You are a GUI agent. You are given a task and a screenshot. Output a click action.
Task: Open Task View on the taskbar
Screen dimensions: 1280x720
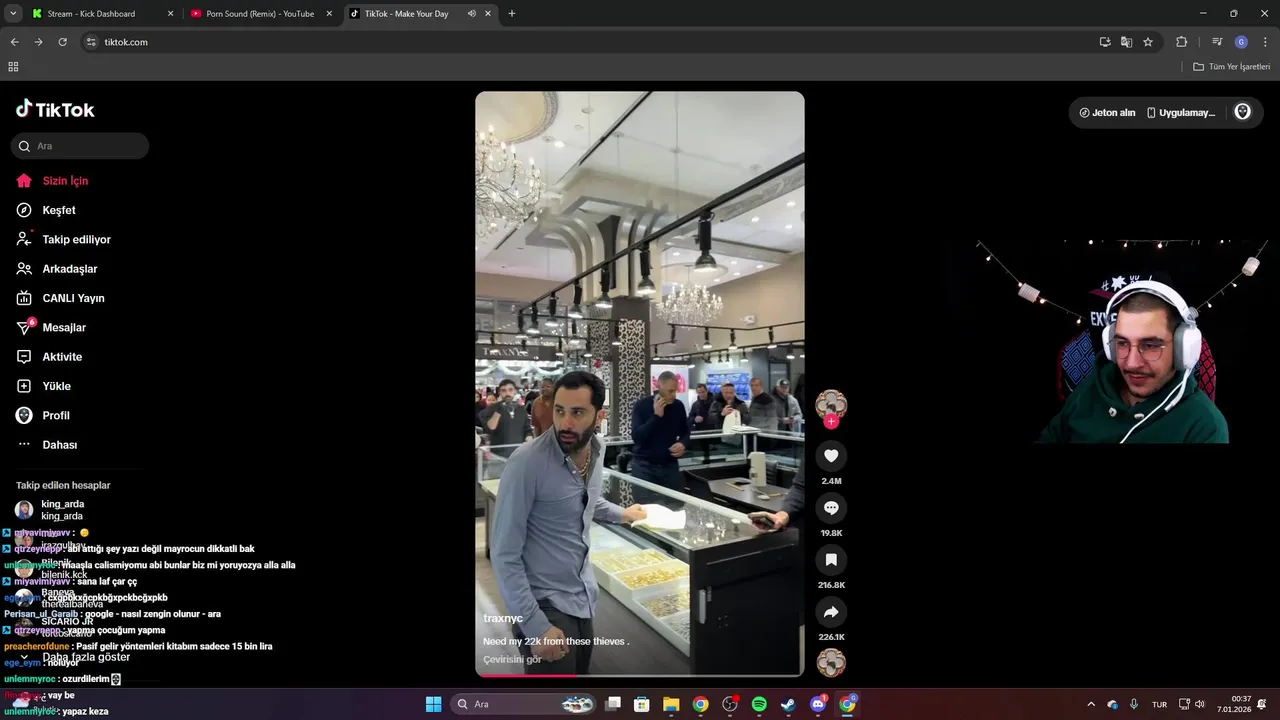(x=613, y=704)
